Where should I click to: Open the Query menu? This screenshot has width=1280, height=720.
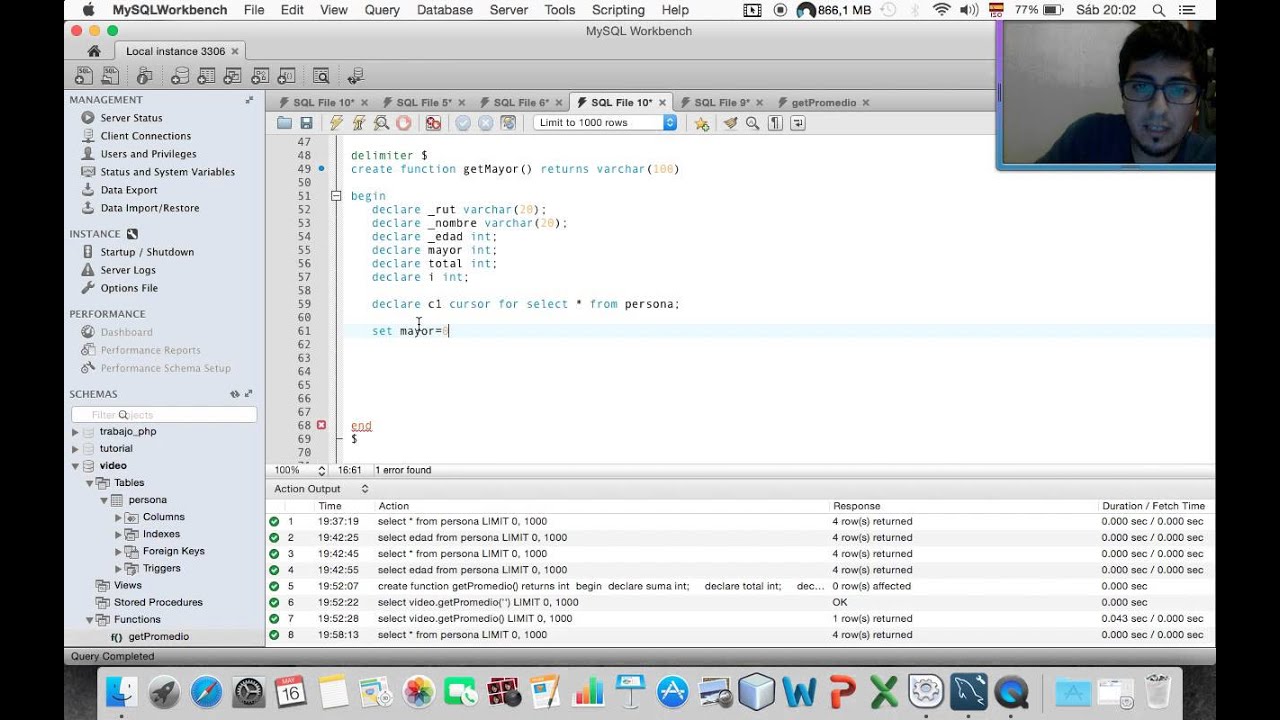pos(382,10)
